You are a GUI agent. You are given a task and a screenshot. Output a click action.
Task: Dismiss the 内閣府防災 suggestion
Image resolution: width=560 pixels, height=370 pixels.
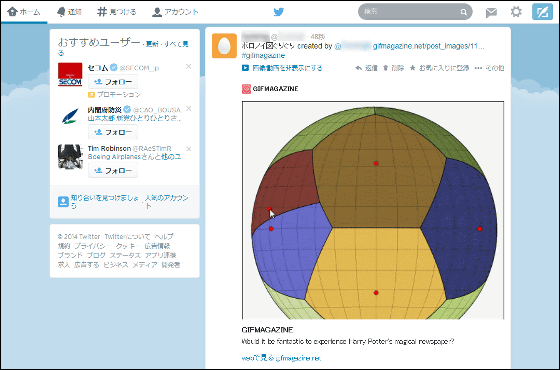point(189,108)
